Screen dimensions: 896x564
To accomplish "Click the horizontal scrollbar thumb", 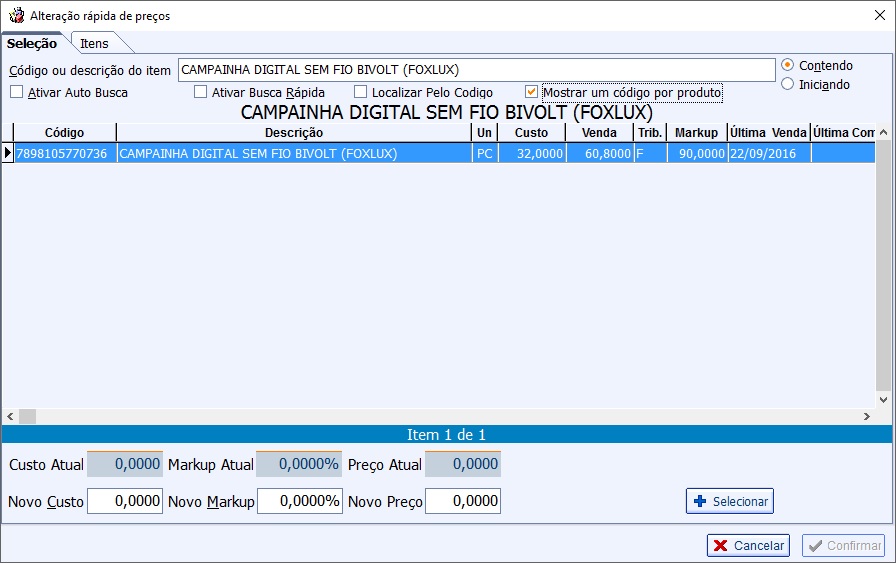I will coord(27,416).
